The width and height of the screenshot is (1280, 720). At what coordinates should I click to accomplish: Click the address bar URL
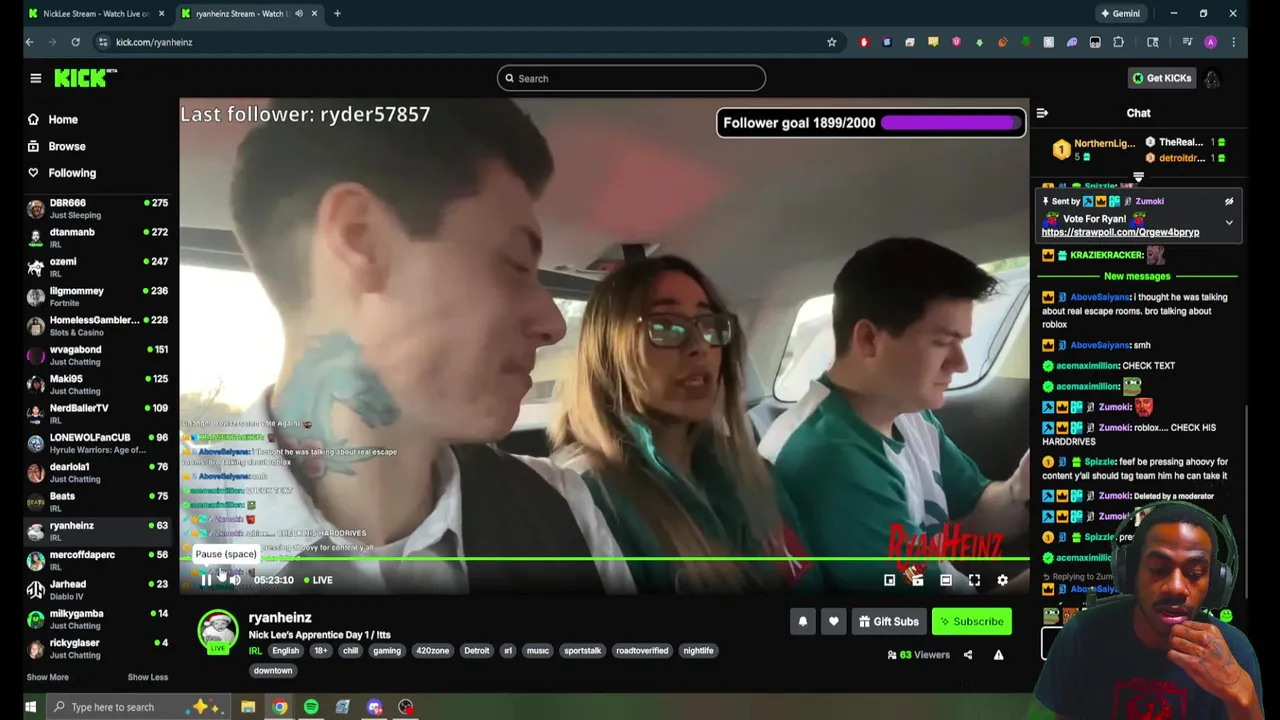click(154, 42)
